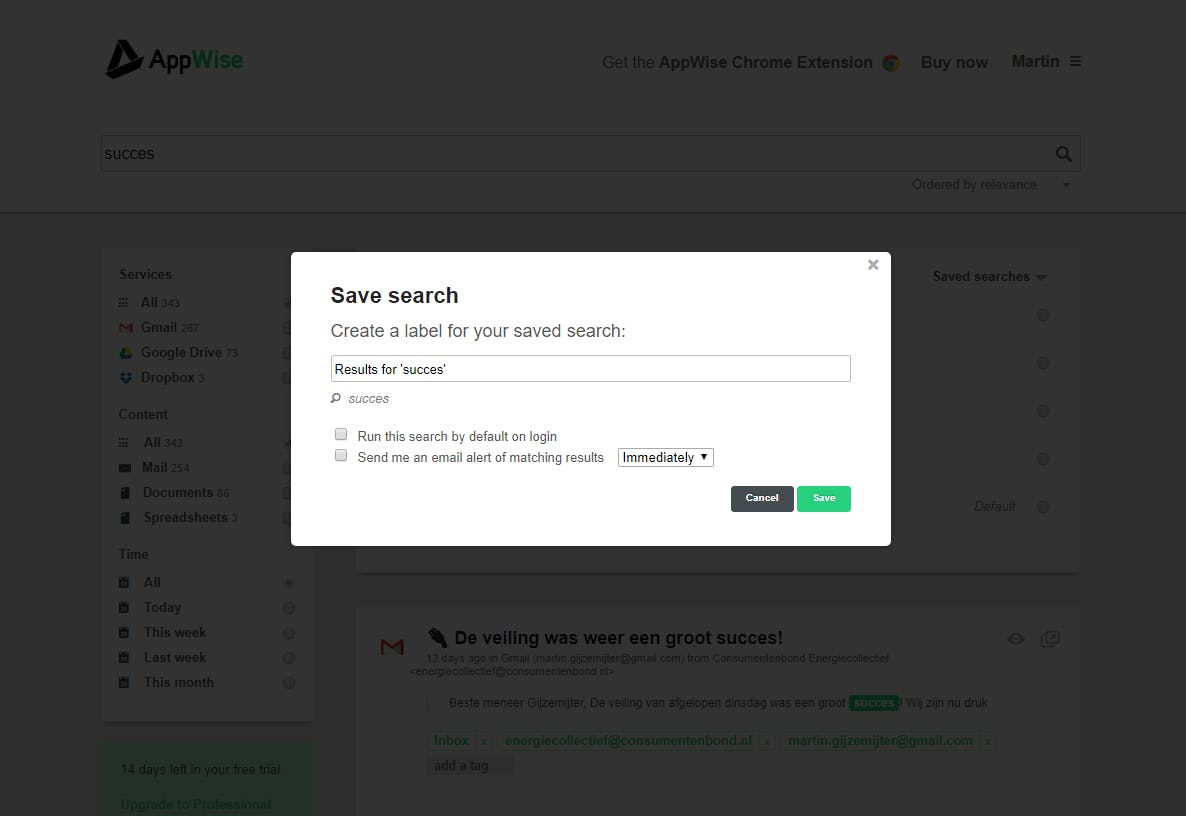This screenshot has width=1186, height=816.
Task: Select the This week radio button
Action: point(289,633)
